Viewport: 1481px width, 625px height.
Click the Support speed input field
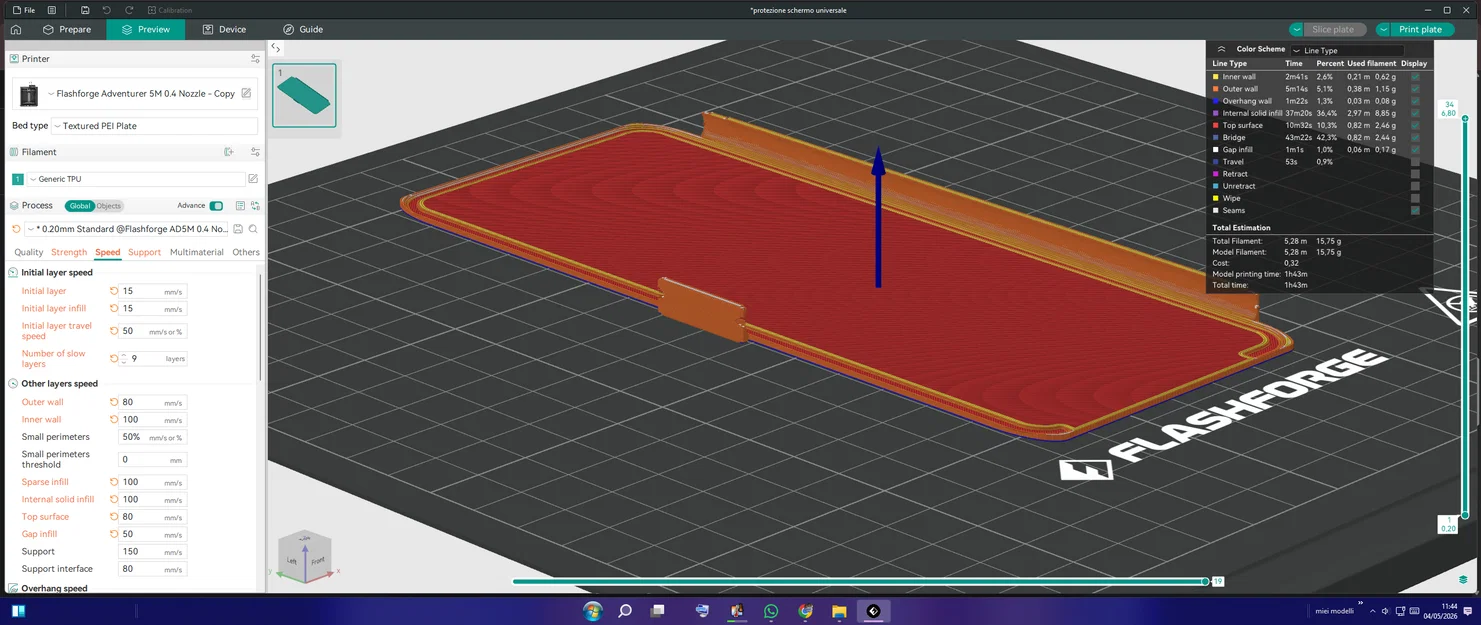[152, 552]
